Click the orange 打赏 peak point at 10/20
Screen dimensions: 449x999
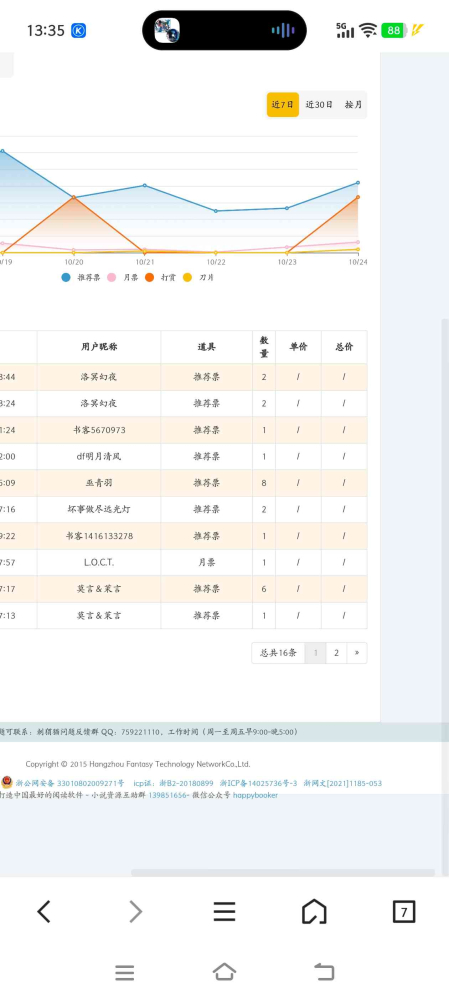pos(74,197)
